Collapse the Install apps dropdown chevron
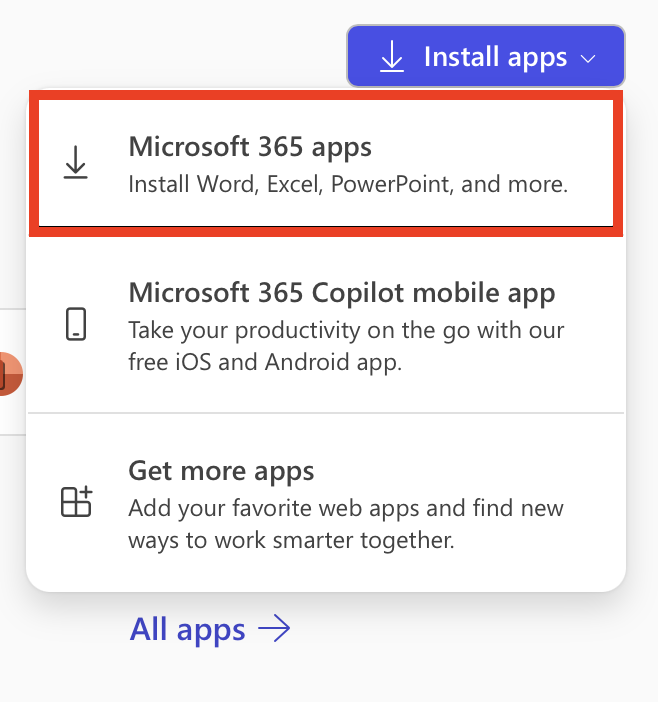This screenshot has height=702, width=658. coord(588,58)
